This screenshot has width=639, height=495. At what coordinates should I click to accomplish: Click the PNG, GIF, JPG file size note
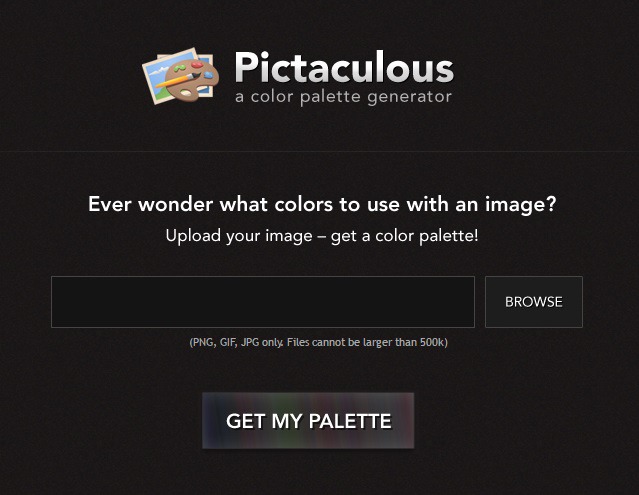pyautogui.click(x=319, y=342)
